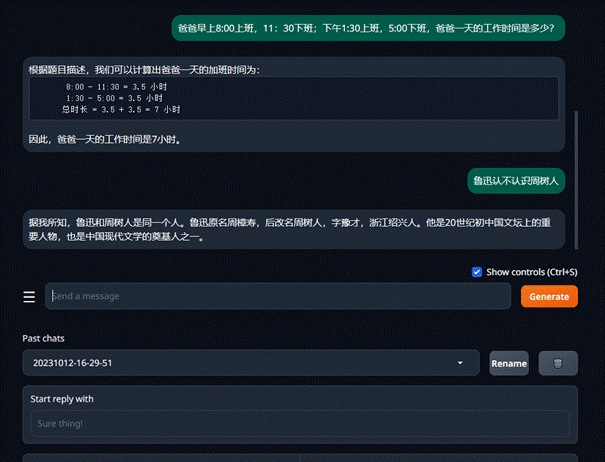The width and height of the screenshot is (605, 462).
Task: Click the assistant reply about 鲁迅's biography
Action: pyautogui.click(x=293, y=230)
